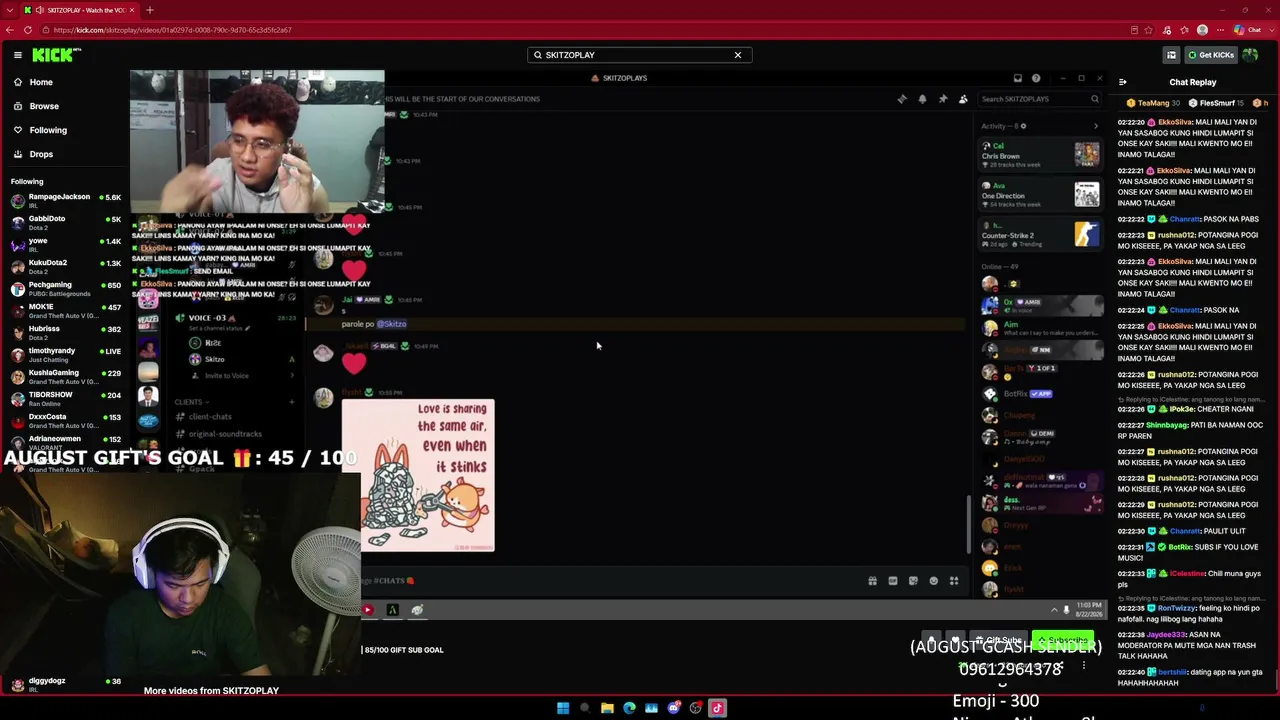Open the Discord gift icon in message bar
Screen dimensions: 1280x720
(872, 581)
